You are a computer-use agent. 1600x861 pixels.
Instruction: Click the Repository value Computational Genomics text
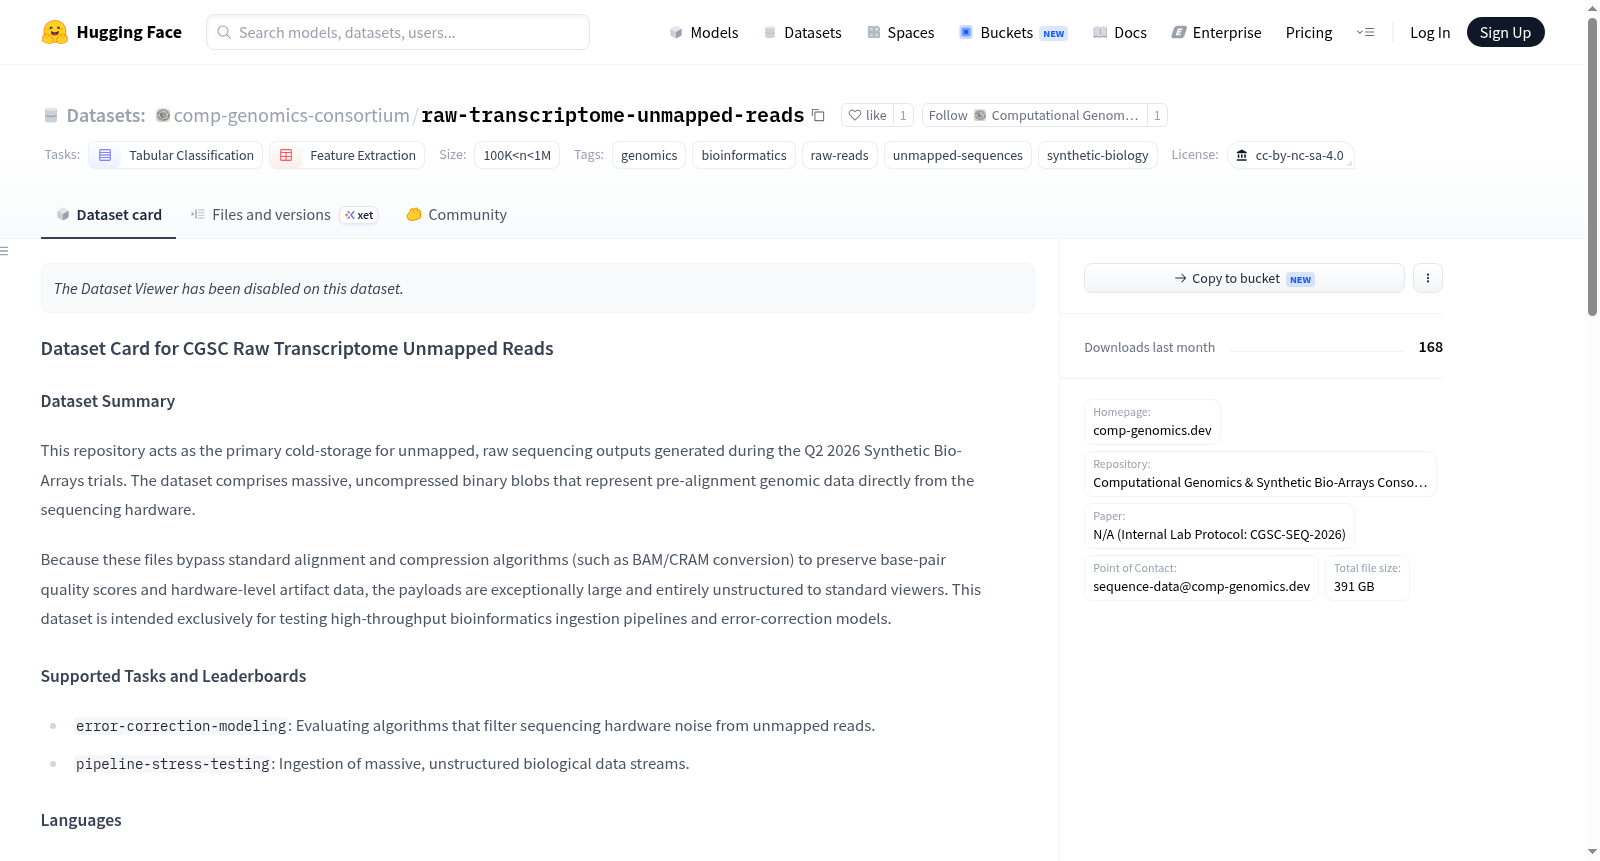tap(1260, 482)
